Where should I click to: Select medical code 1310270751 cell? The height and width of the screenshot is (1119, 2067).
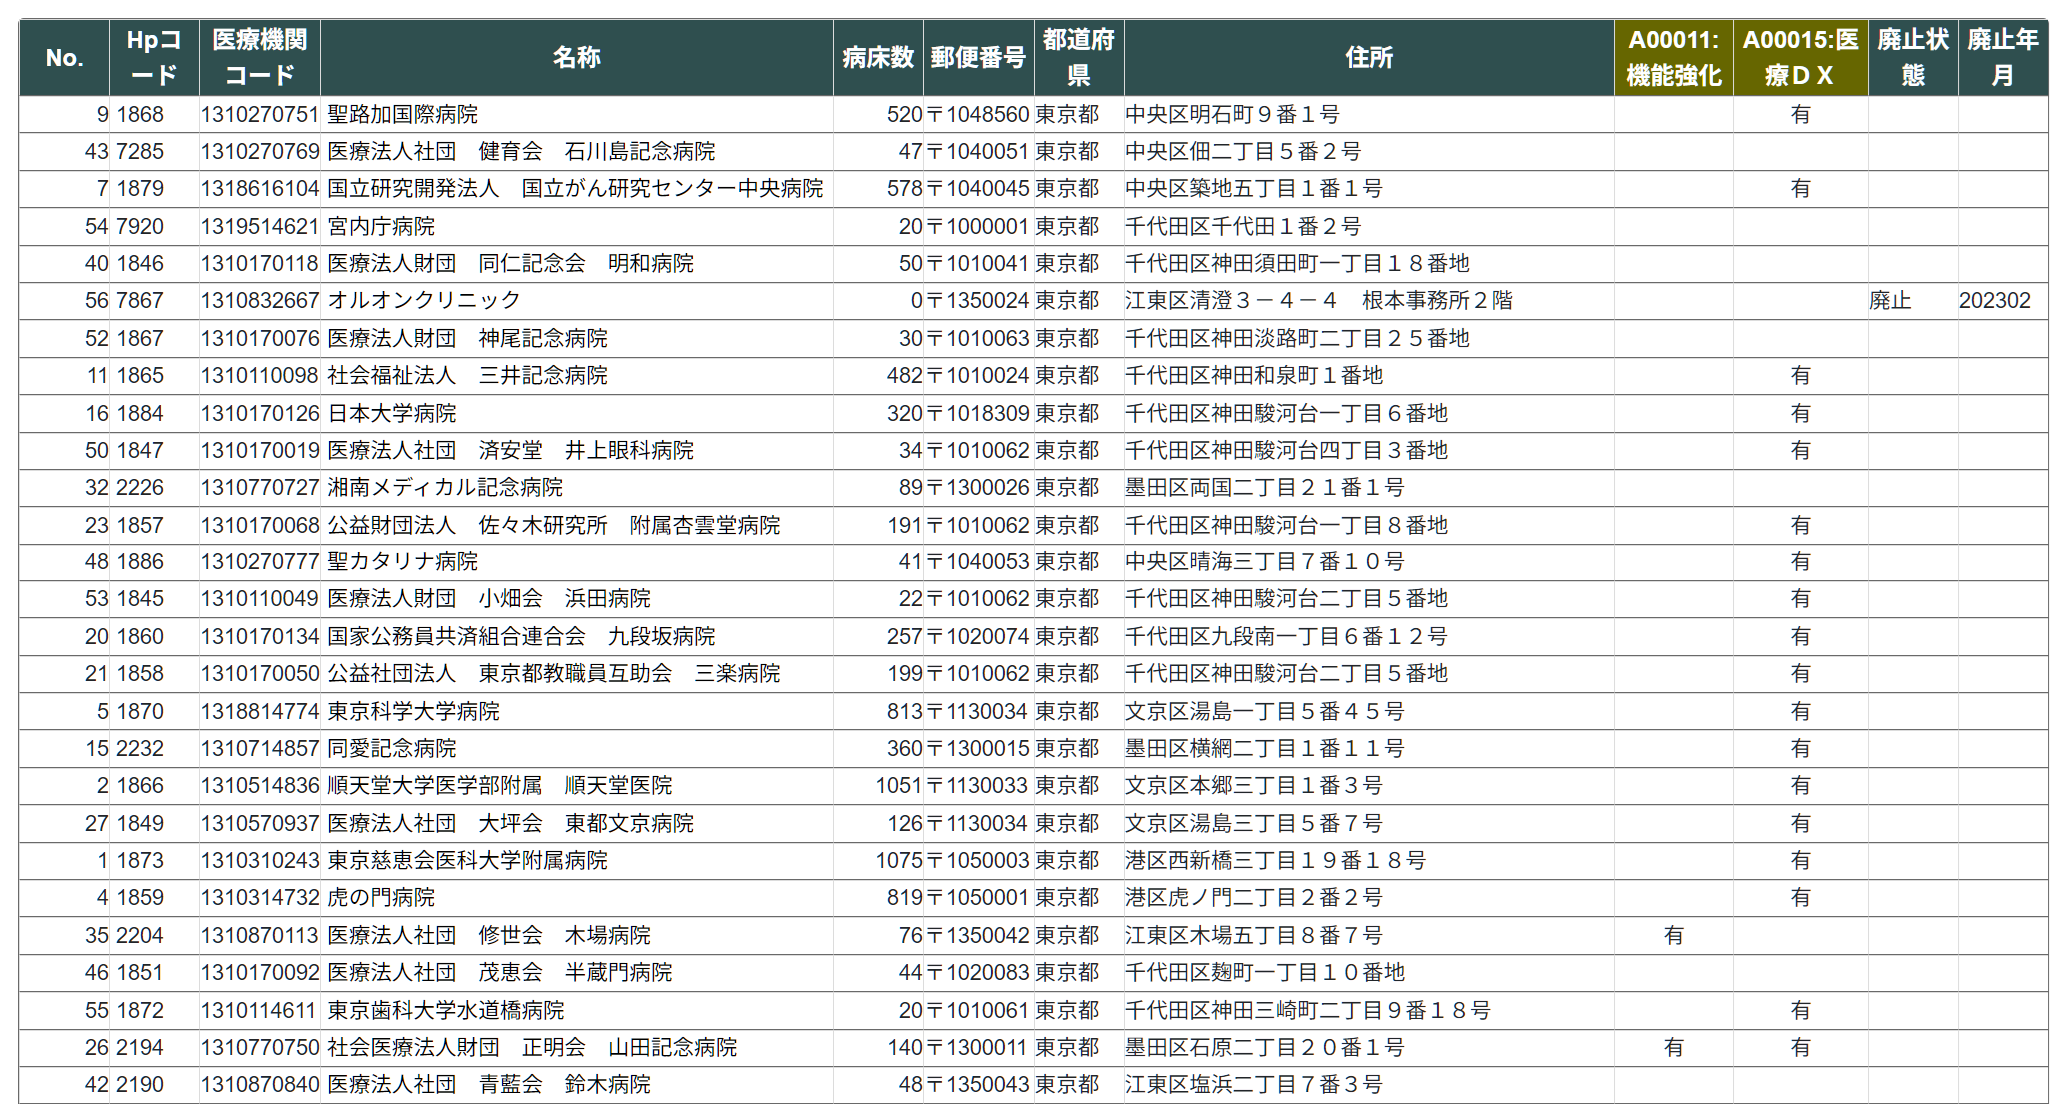tap(260, 115)
